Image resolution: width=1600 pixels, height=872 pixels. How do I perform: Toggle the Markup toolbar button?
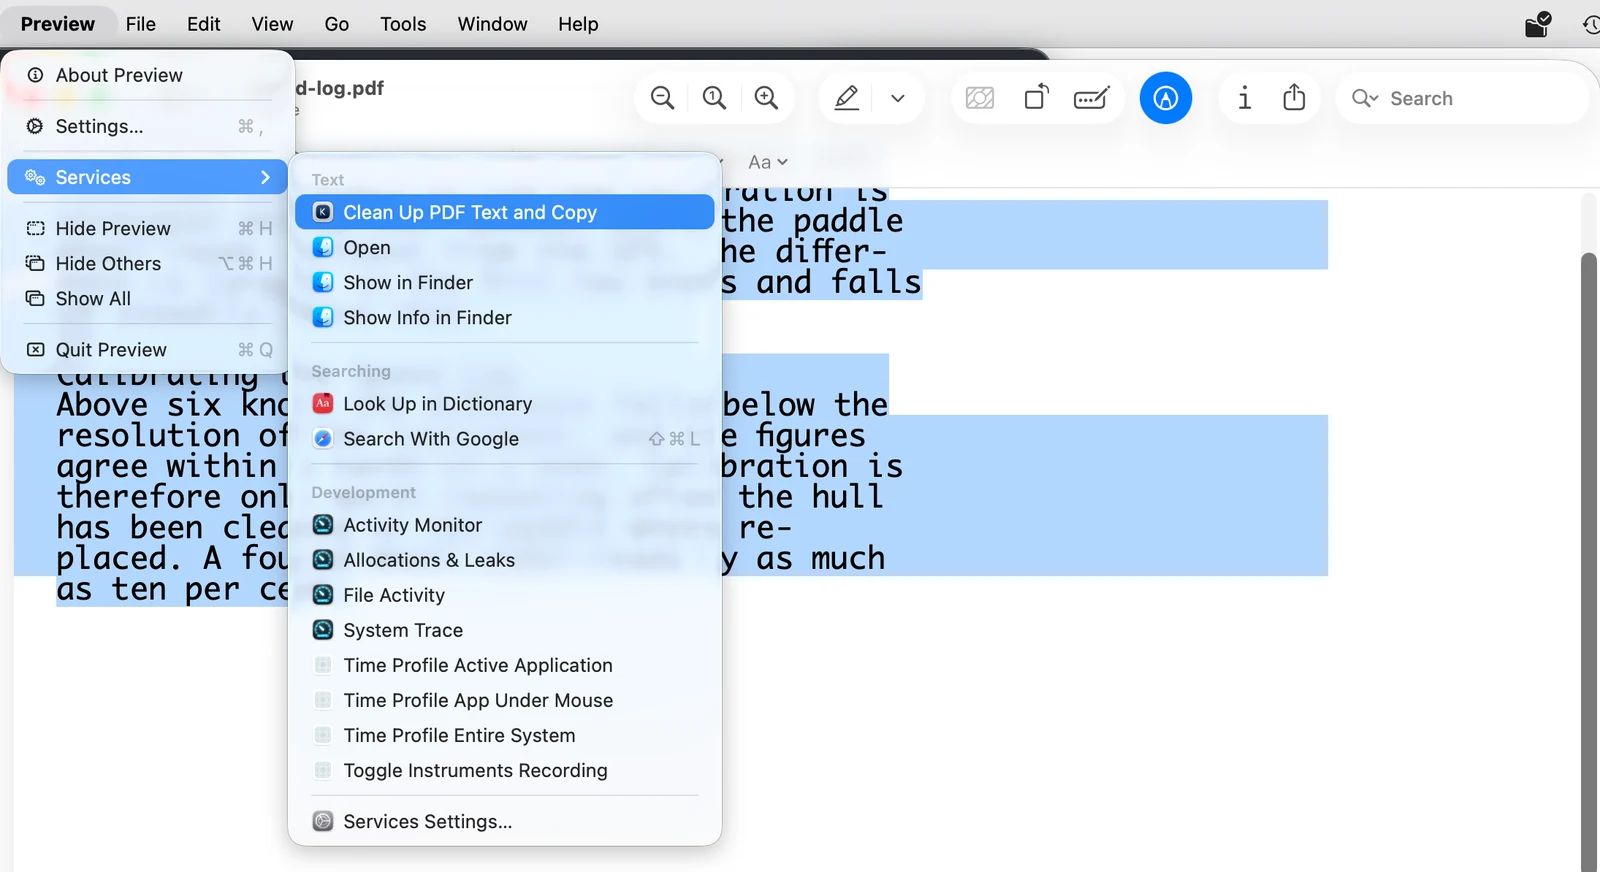pyautogui.click(x=1166, y=98)
